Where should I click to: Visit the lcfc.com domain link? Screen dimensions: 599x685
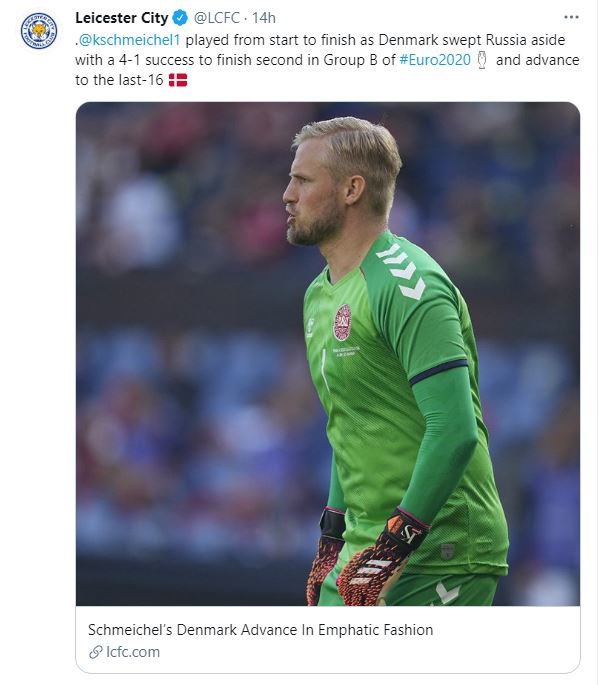pos(133,652)
